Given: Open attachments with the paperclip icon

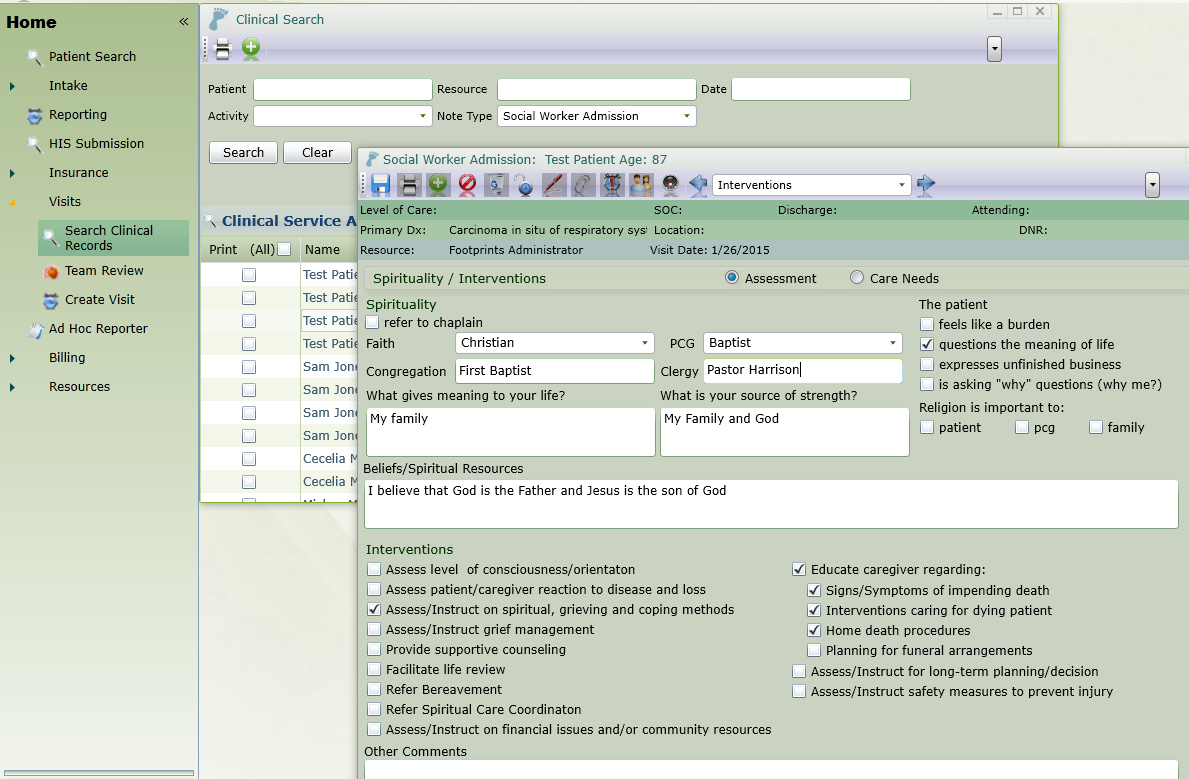Looking at the screenshot, I should pos(581,185).
